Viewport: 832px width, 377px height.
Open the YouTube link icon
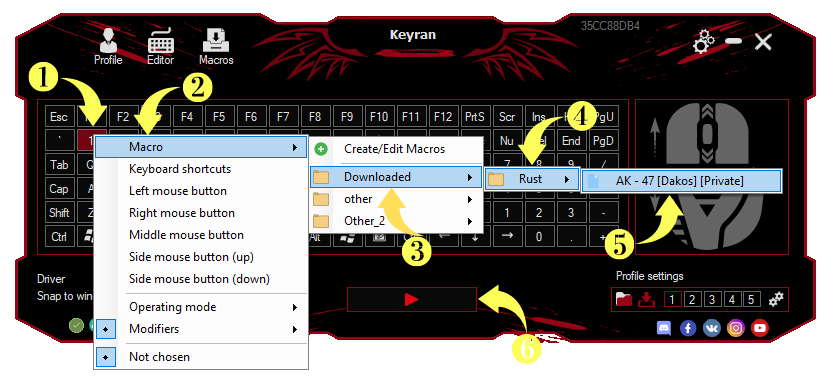tap(760, 328)
